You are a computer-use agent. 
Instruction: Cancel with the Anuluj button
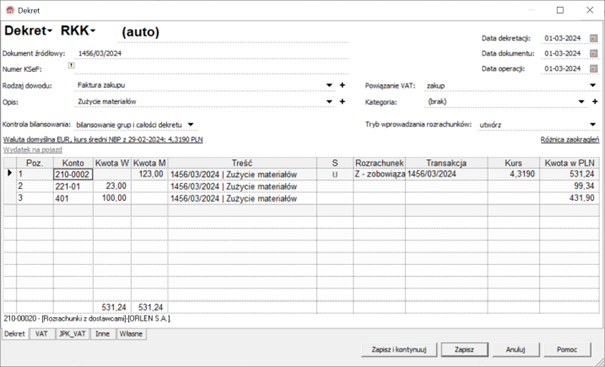coord(515,350)
